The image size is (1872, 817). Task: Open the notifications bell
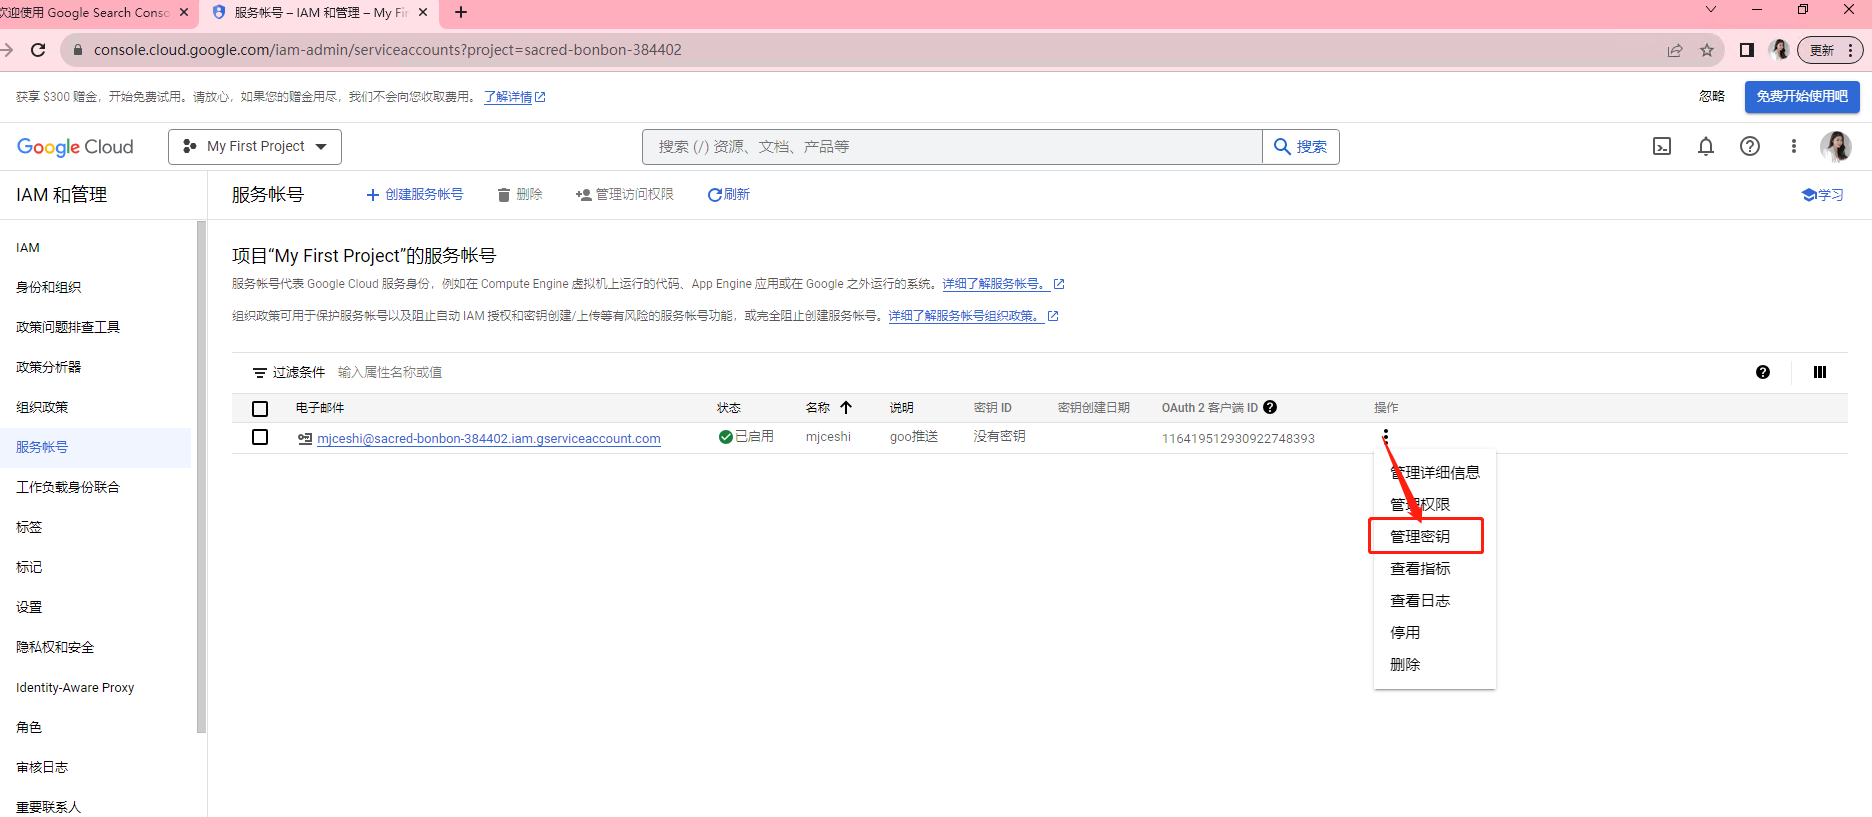click(x=1706, y=147)
